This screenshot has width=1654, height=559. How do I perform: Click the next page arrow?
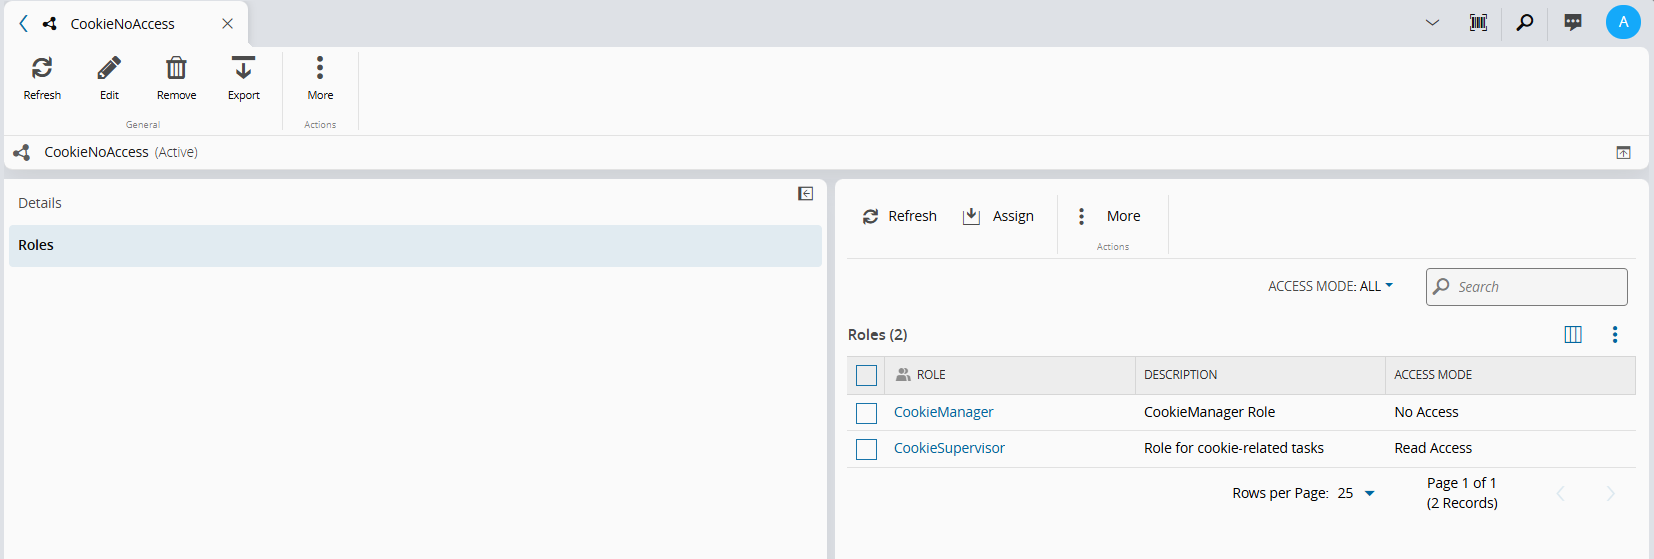(x=1610, y=493)
